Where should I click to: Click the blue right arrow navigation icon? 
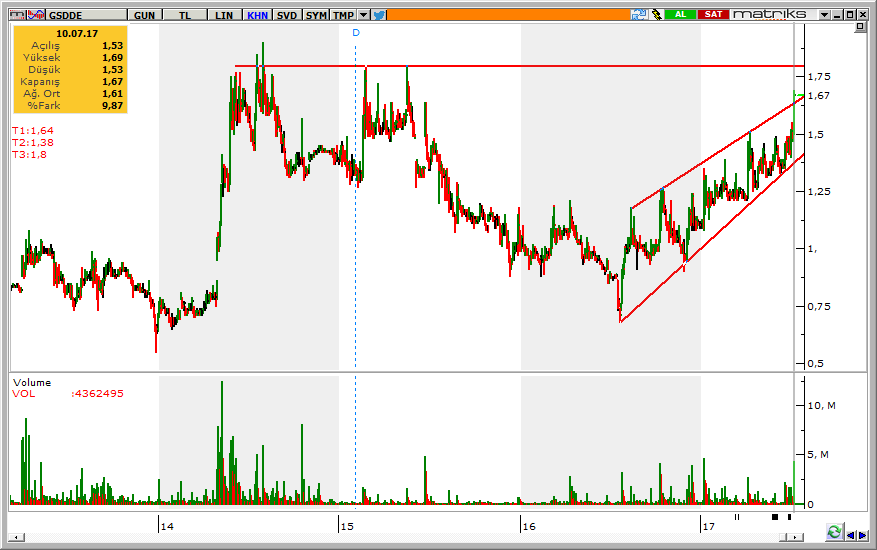(x=862, y=535)
